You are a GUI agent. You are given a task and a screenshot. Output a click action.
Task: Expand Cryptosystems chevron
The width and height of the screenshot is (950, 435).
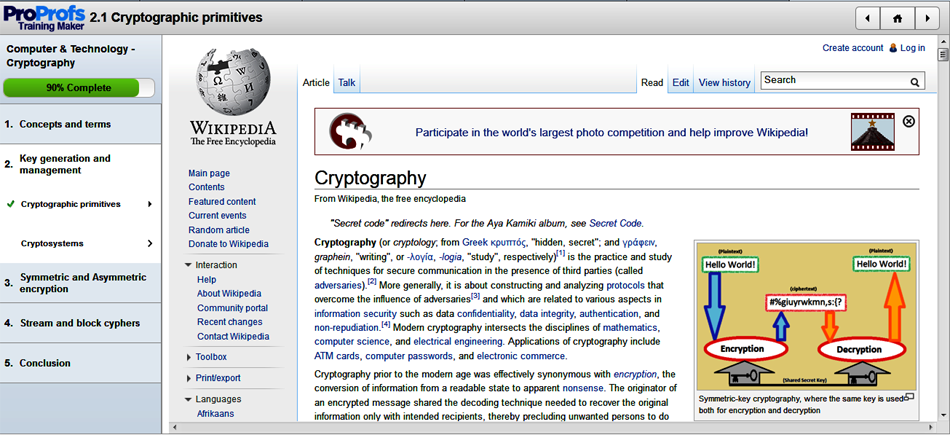150,244
